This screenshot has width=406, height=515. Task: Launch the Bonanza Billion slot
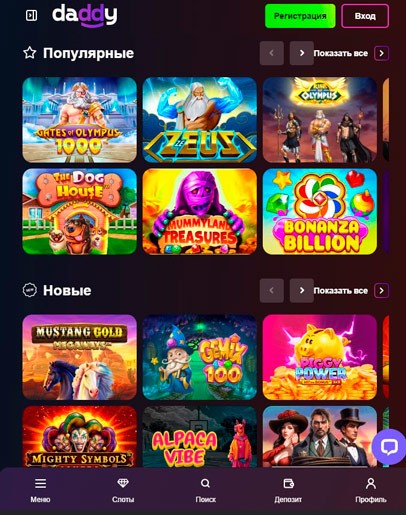coord(320,211)
